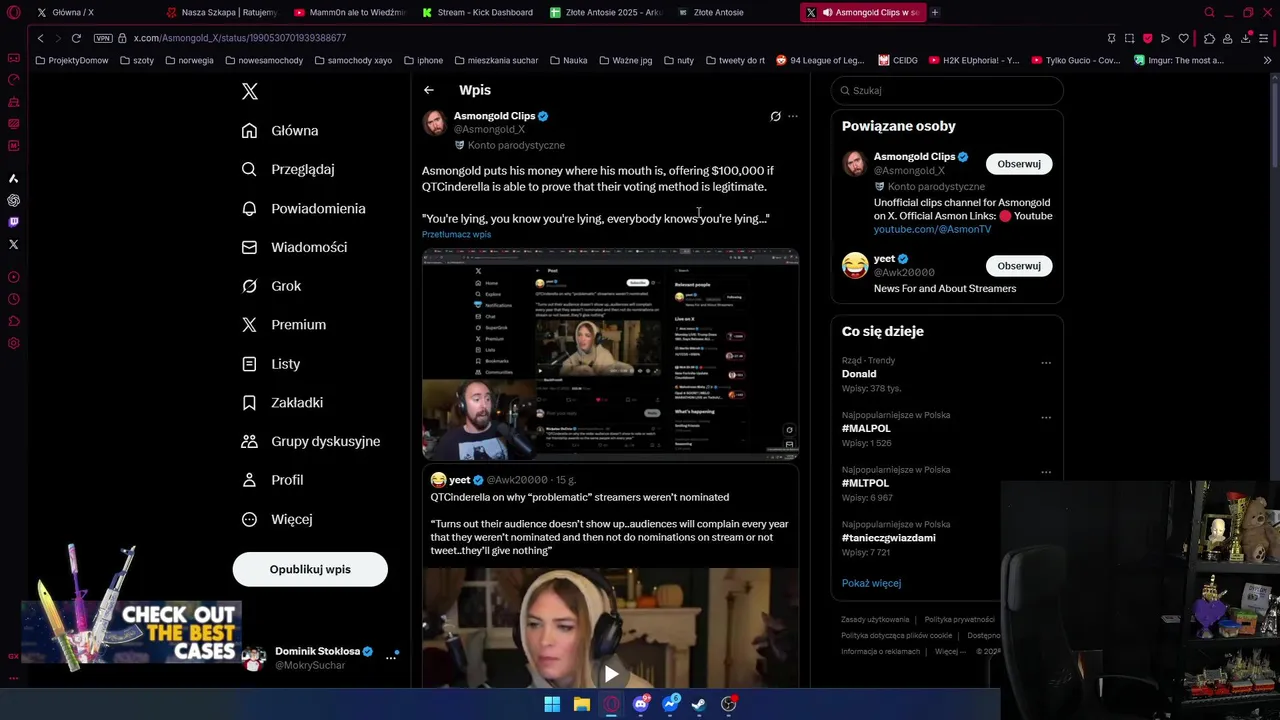Open the Donald trending topic

[x=859, y=374]
